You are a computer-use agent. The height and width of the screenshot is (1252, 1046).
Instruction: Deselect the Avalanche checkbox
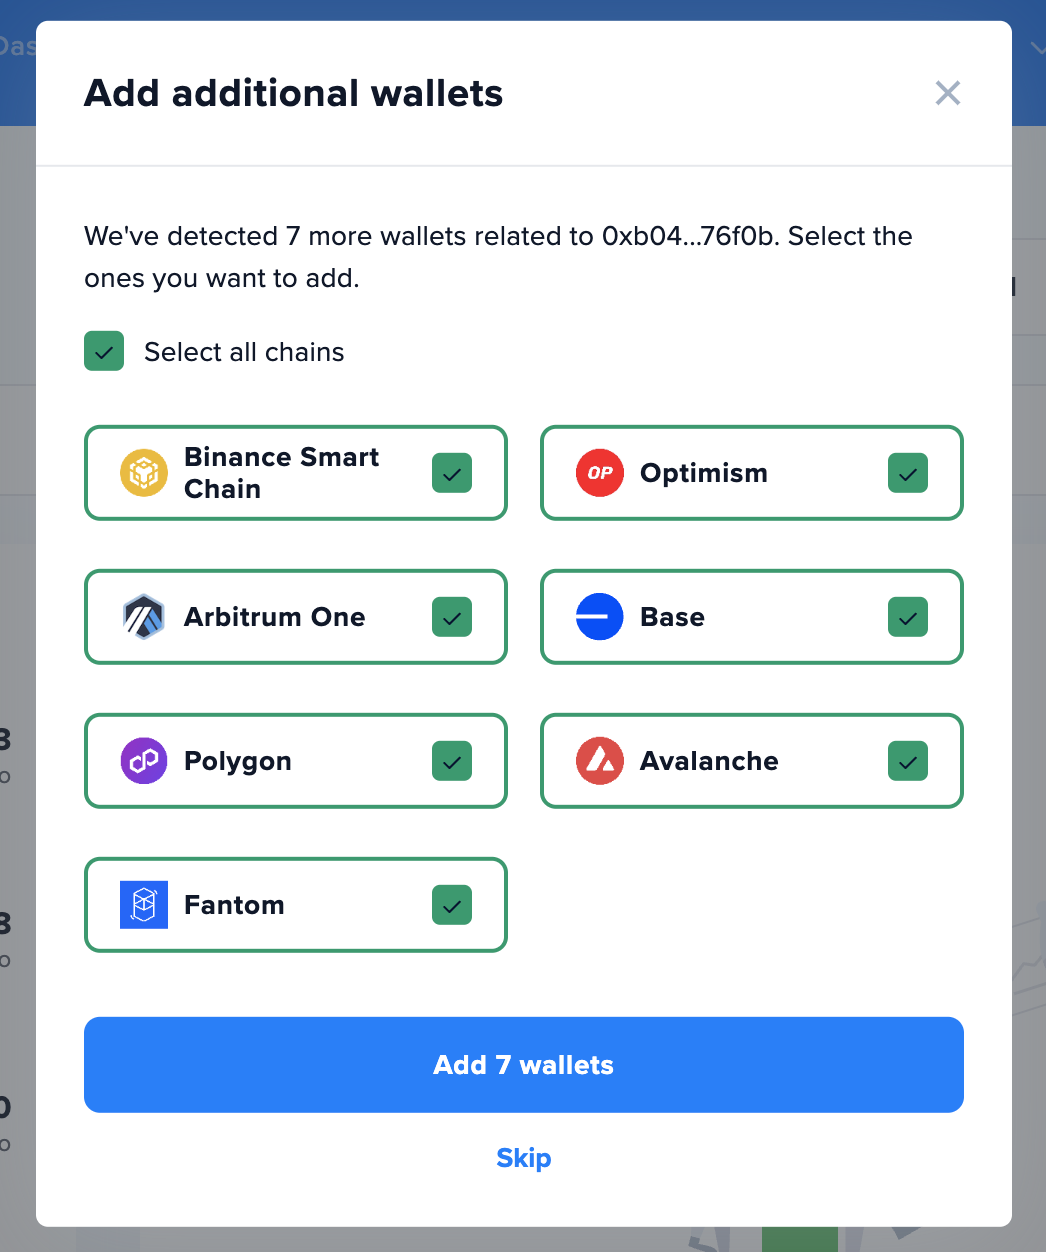pos(908,761)
